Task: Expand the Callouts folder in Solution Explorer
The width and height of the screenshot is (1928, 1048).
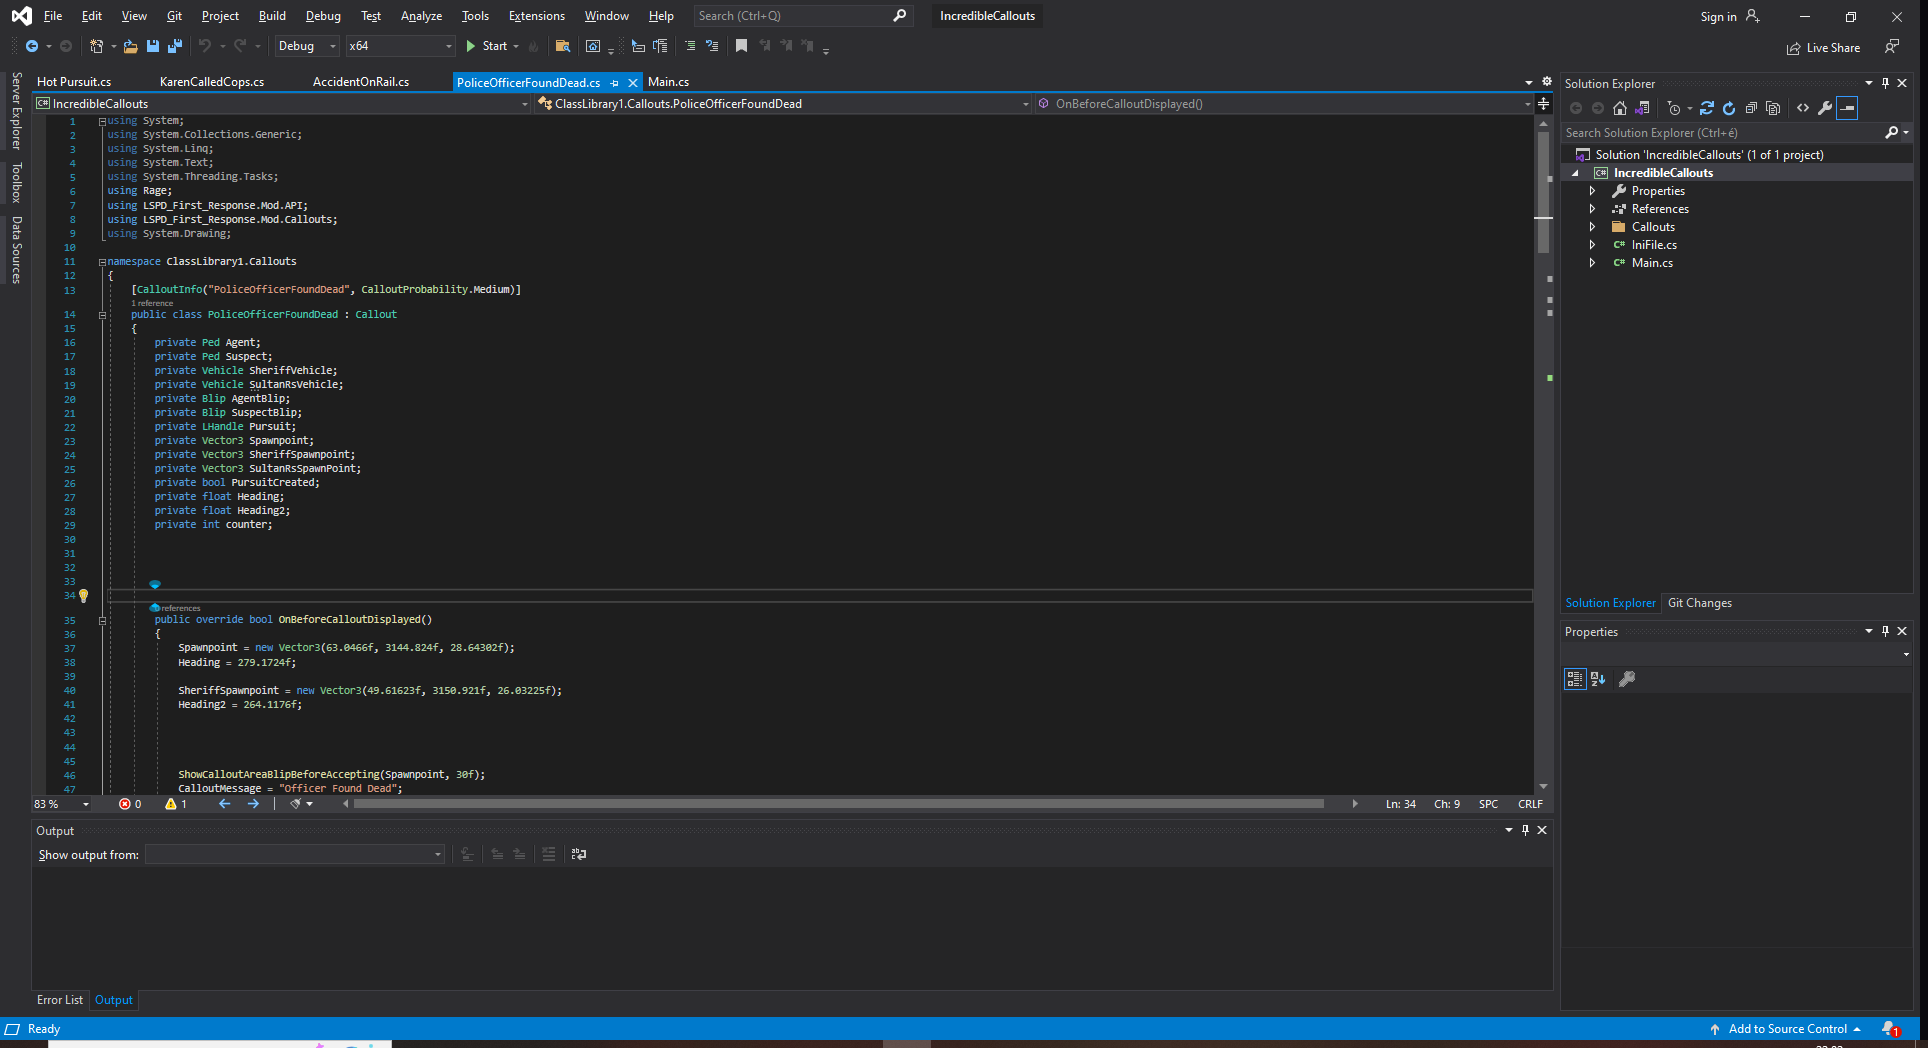Action: (1592, 227)
